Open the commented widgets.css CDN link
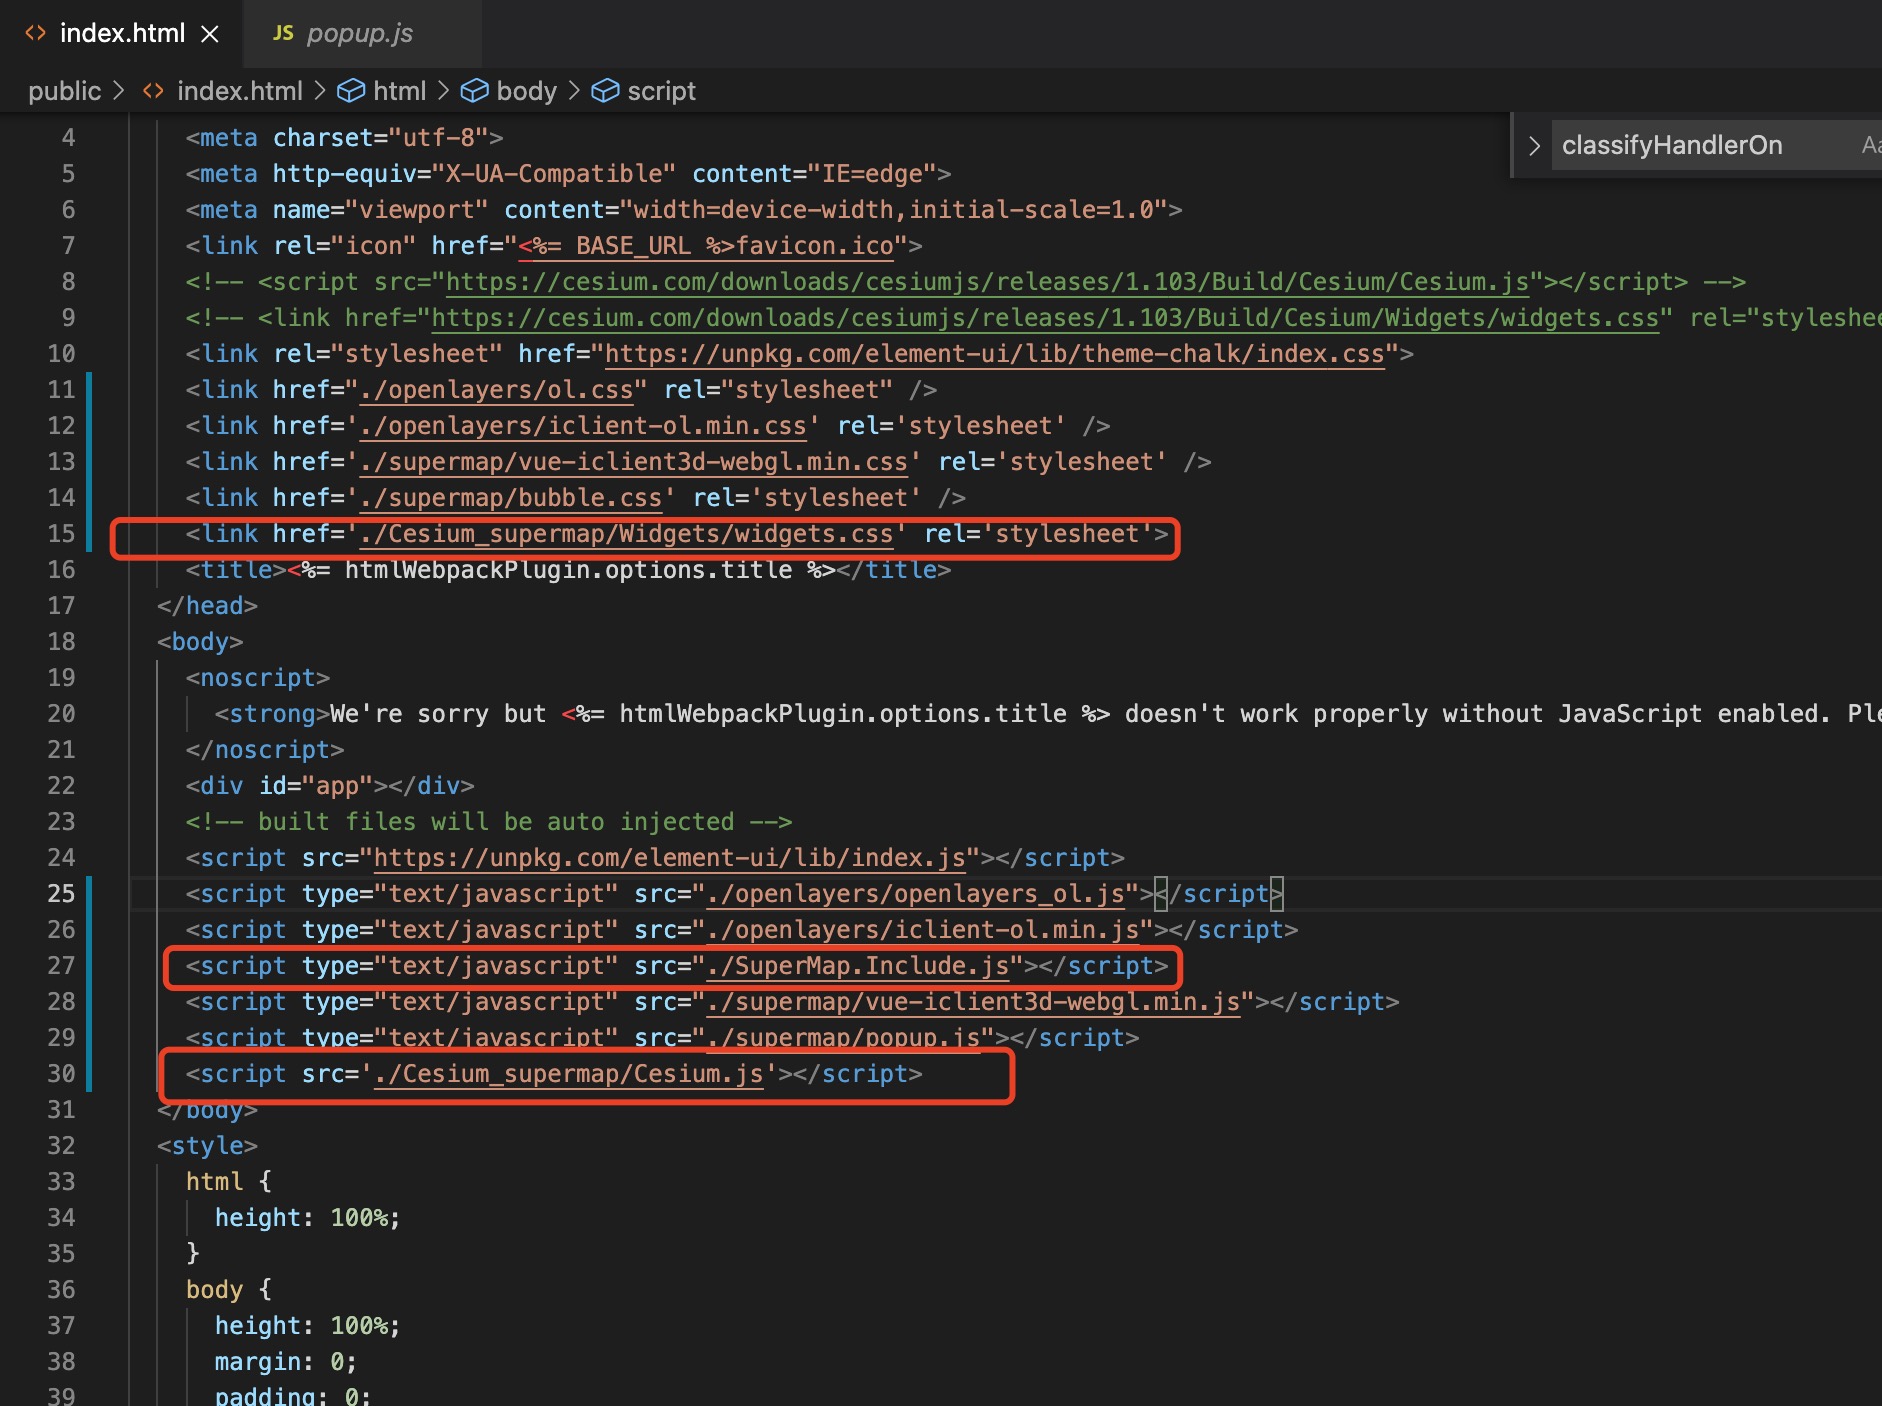The width and height of the screenshot is (1882, 1406). tap(1044, 318)
